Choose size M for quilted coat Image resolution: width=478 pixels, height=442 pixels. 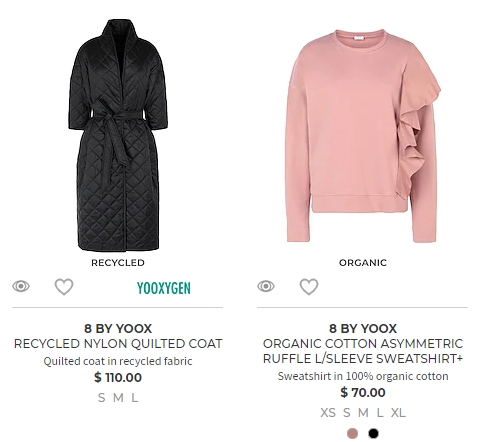[x=118, y=398]
